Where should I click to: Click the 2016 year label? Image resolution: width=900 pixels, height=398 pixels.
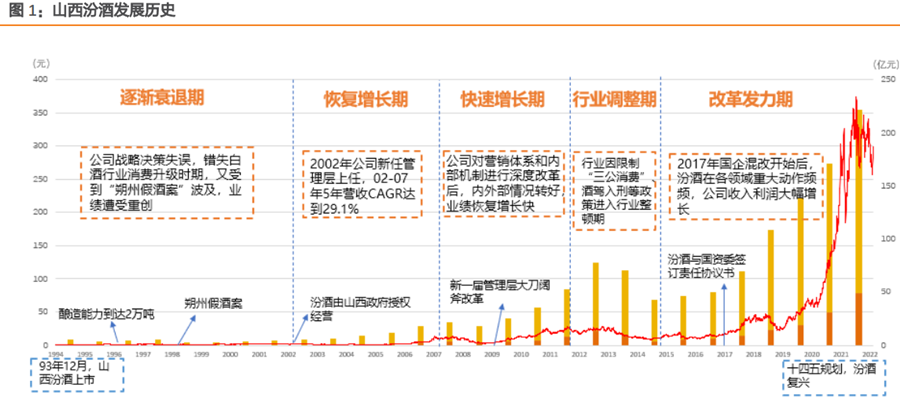pyautogui.click(x=696, y=355)
